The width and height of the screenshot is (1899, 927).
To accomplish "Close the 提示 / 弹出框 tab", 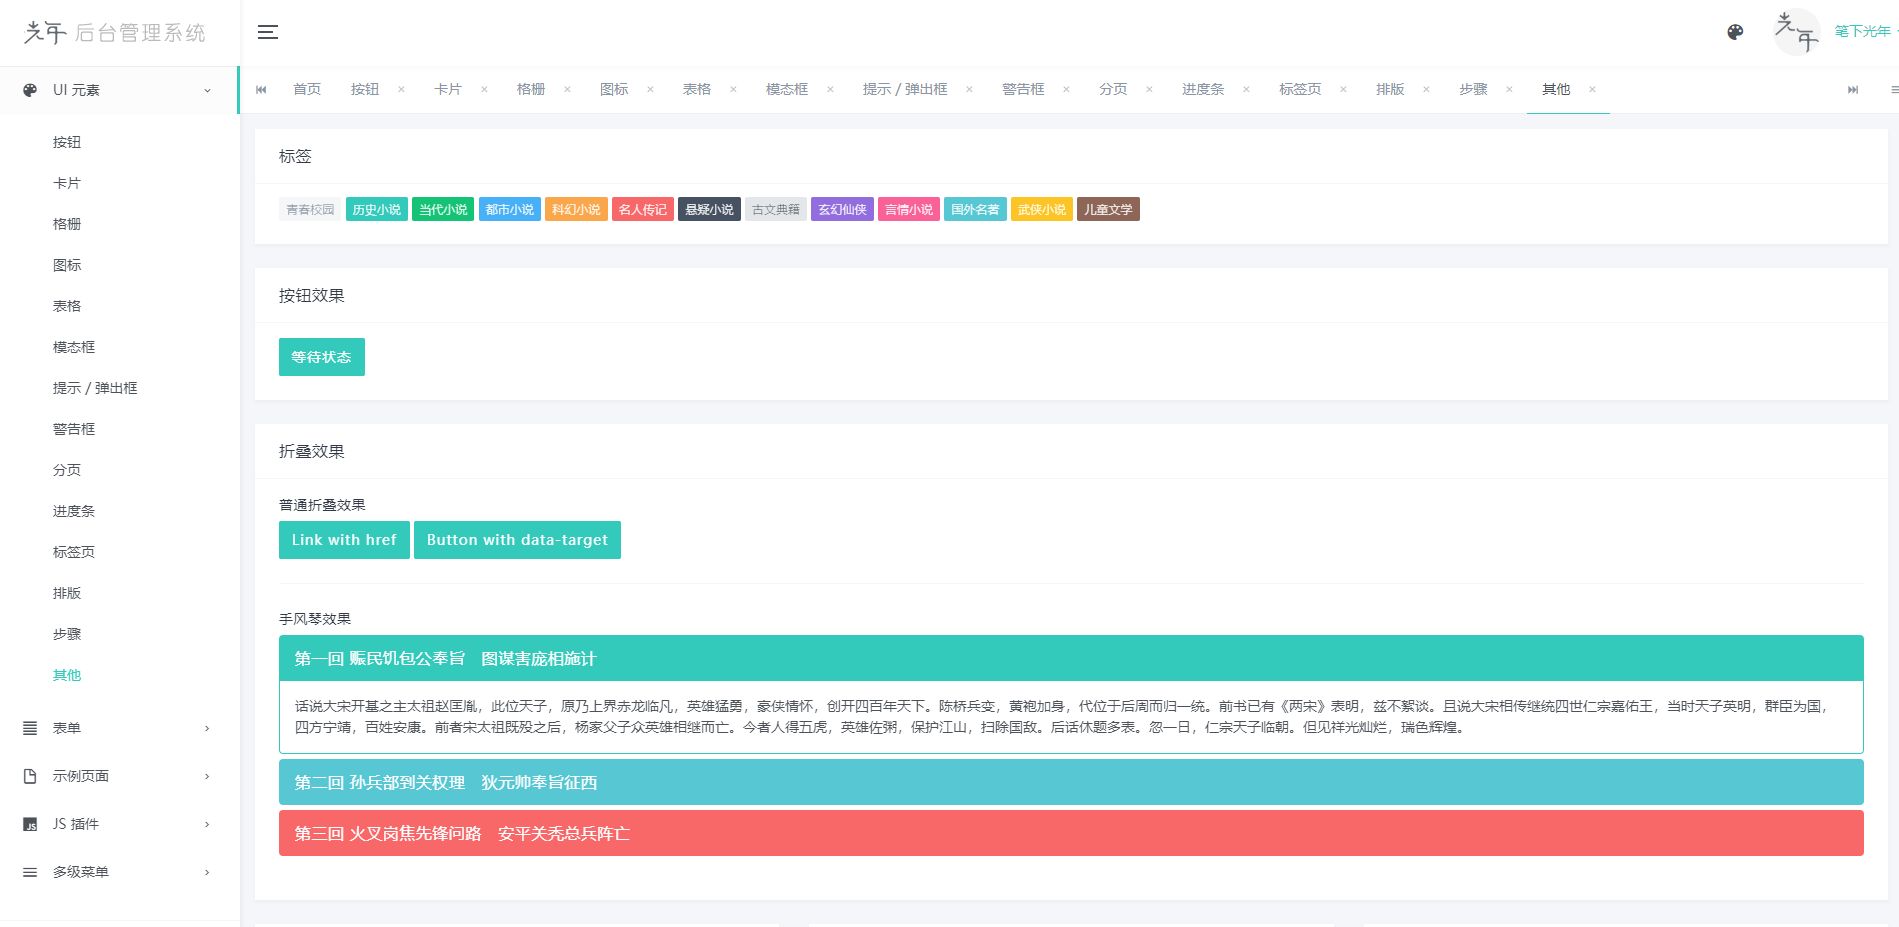I will [x=969, y=90].
